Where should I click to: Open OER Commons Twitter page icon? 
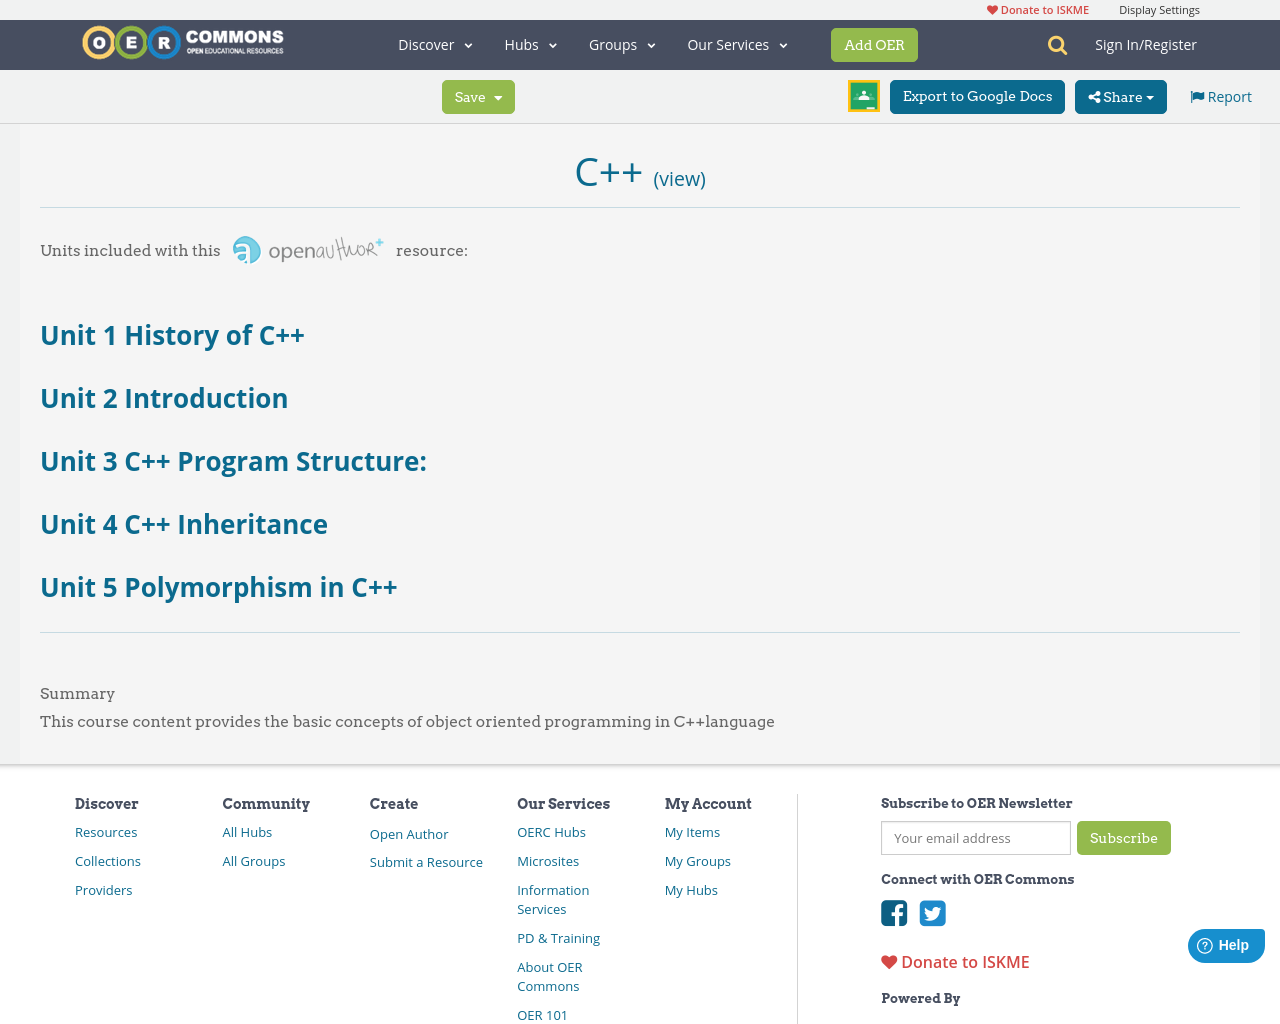(x=932, y=912)
